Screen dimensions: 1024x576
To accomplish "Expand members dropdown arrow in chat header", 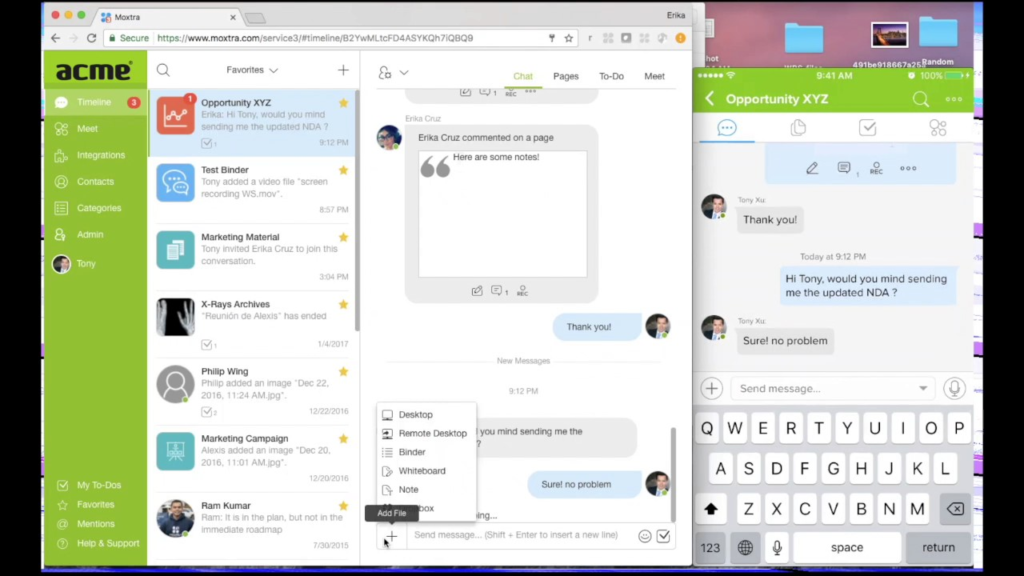I will pyautogui.click(x=404, y=72).
